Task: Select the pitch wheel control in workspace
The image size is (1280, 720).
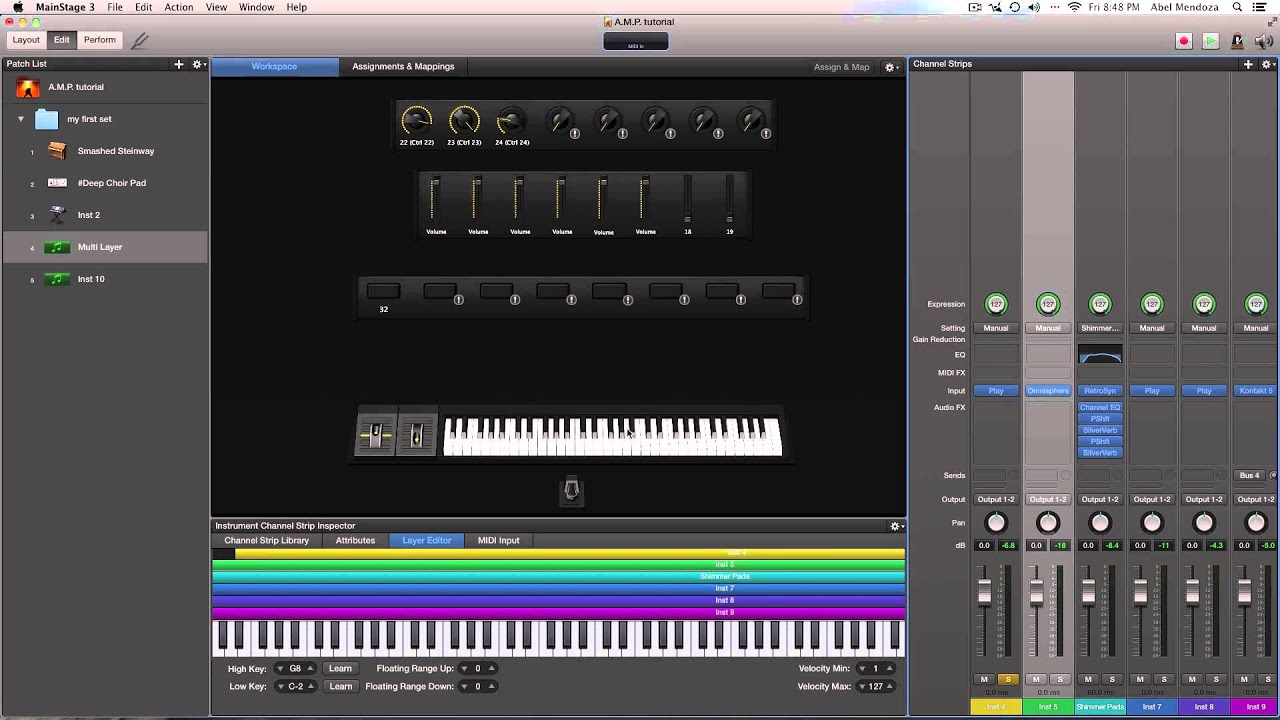Action: coord(376,436)
